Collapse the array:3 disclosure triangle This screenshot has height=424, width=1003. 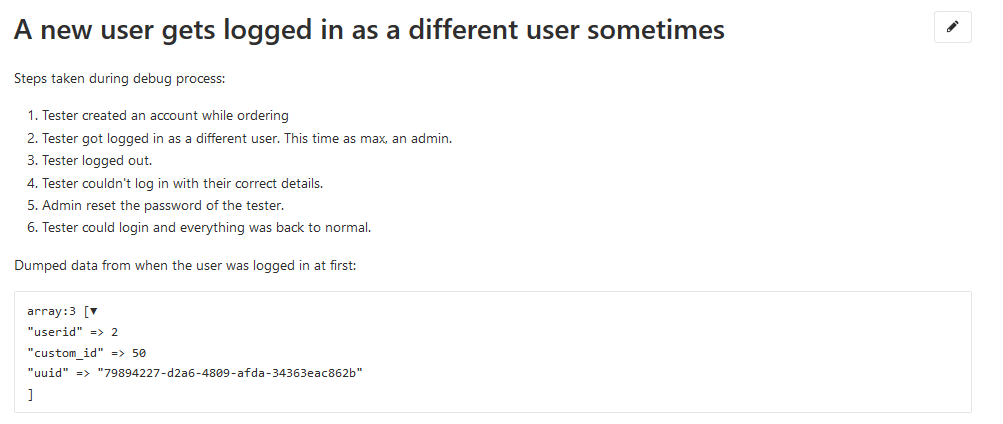[x=93, y=311]
